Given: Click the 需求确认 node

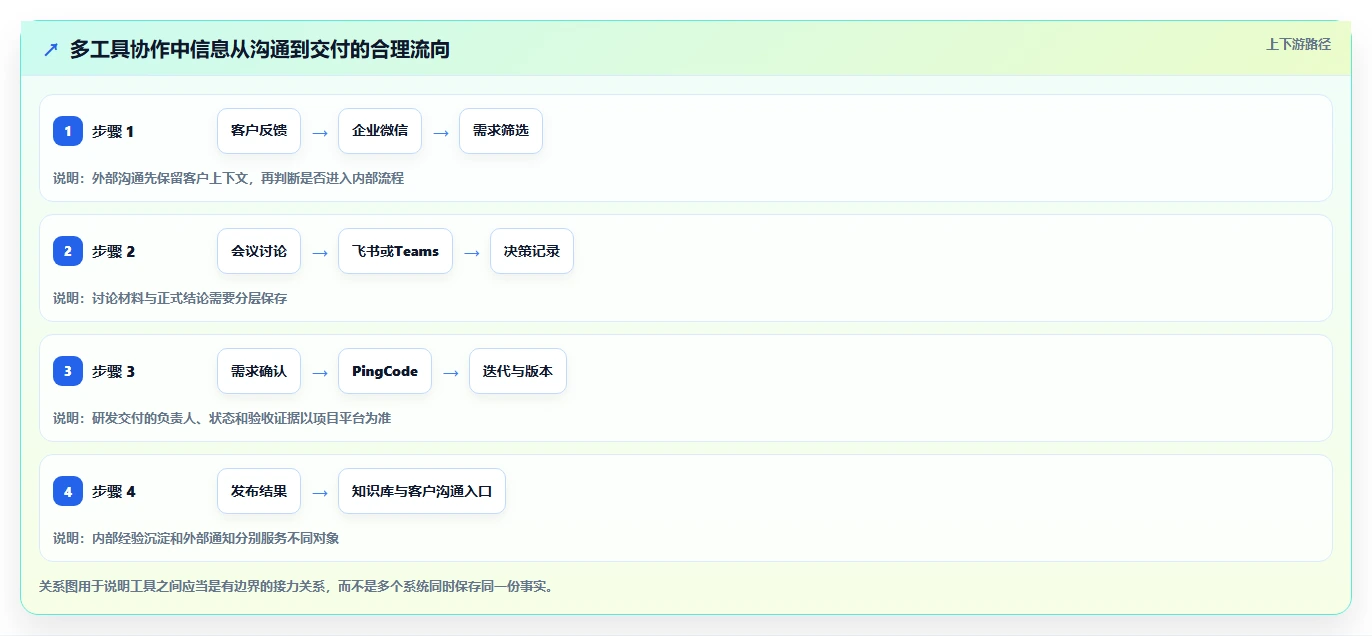Looking at the screenshot, I should click(x=259, y=371).
